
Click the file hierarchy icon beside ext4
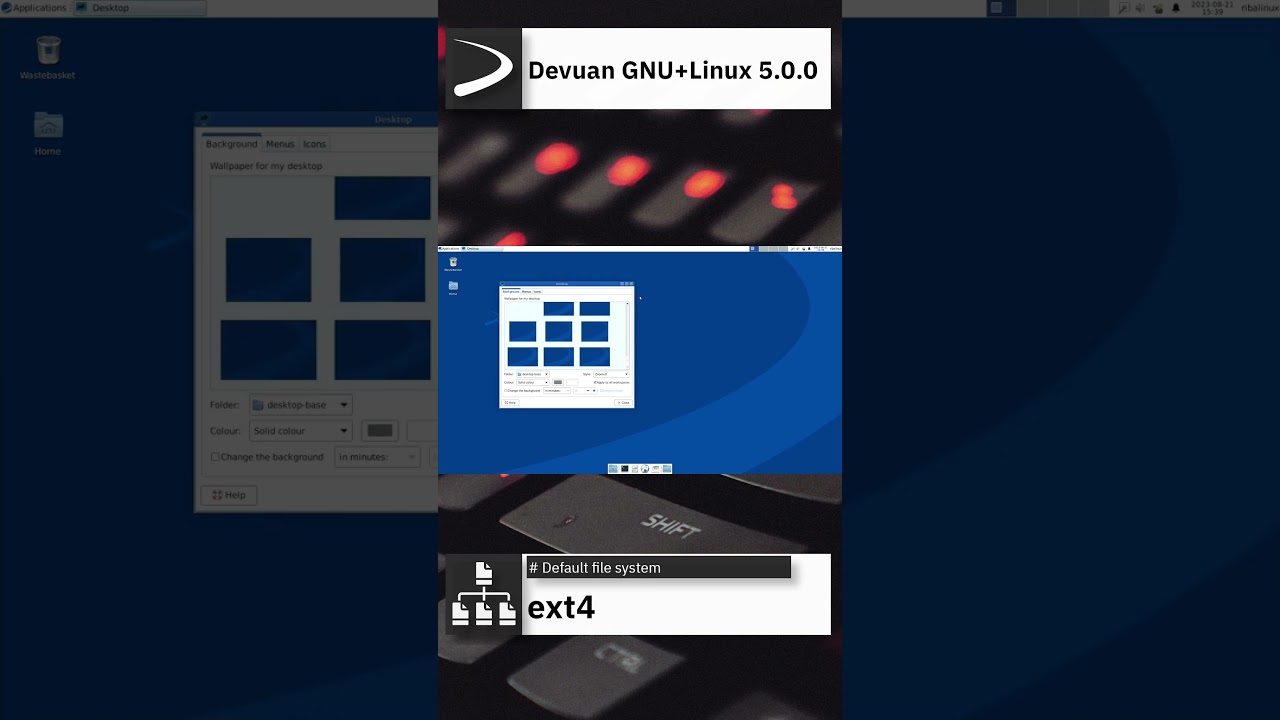(x=483, y=594)
